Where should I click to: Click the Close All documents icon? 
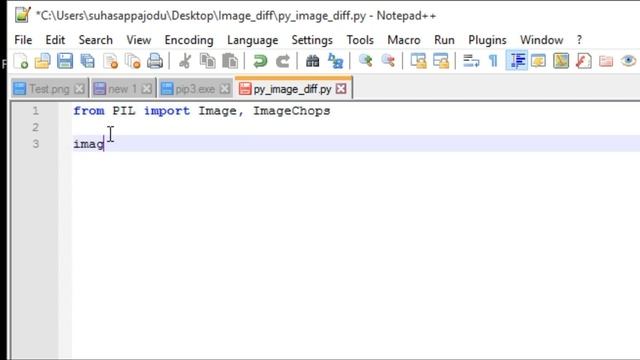coord(132,61)
